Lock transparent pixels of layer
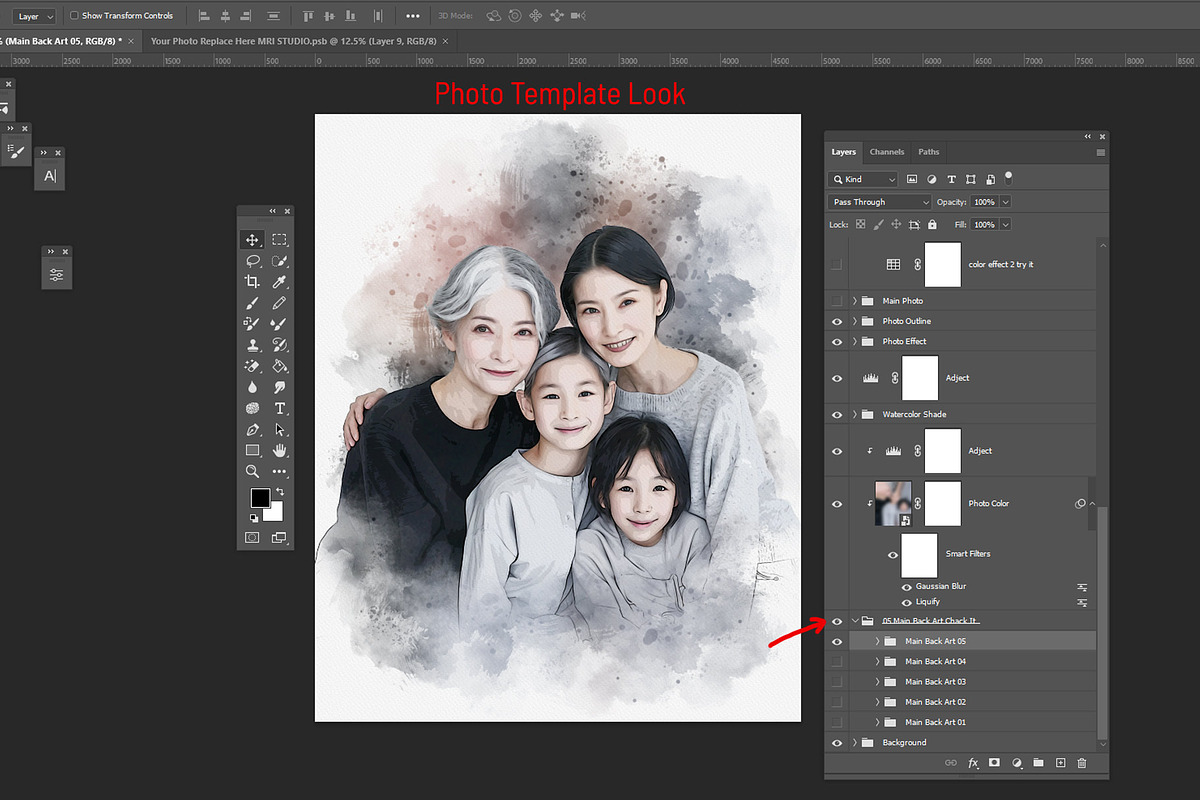1200x800 pixels. pyautogui.click(x=860, y=225)
